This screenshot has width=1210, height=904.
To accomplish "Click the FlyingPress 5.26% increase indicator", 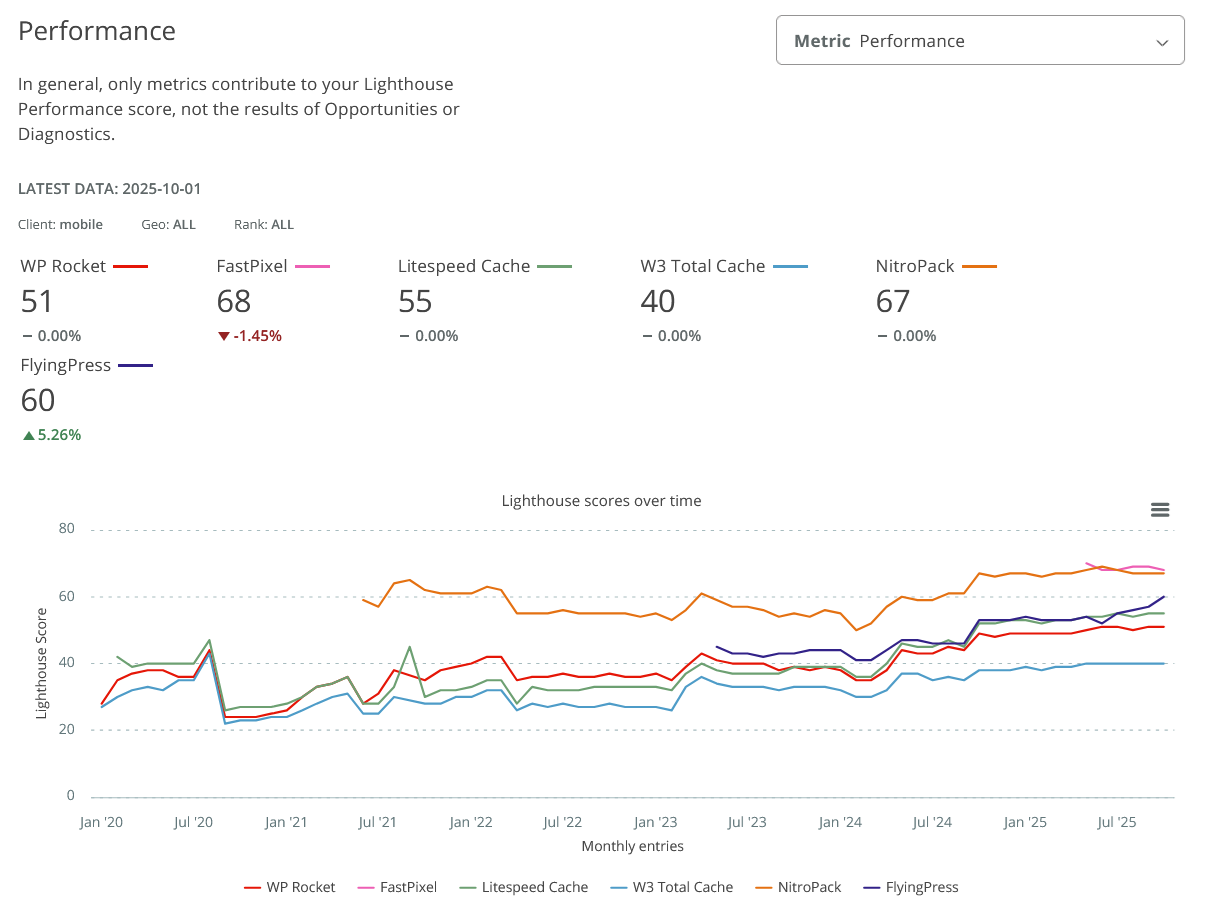I will (x=51, y=435).
